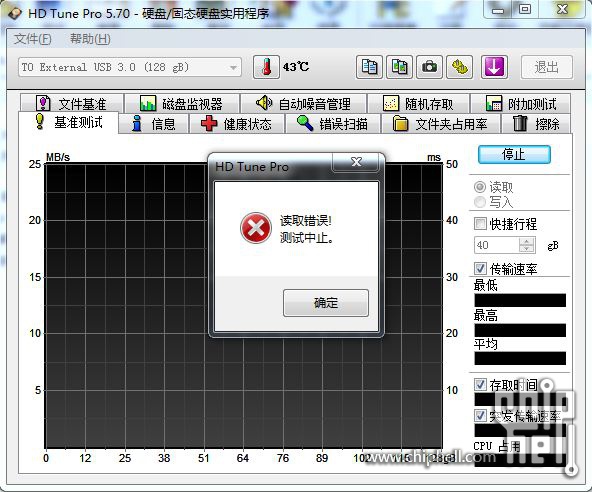Toggle the 突发传输速率 checkbox
Viewport: 592px width, 492px height.
point(480,415)
